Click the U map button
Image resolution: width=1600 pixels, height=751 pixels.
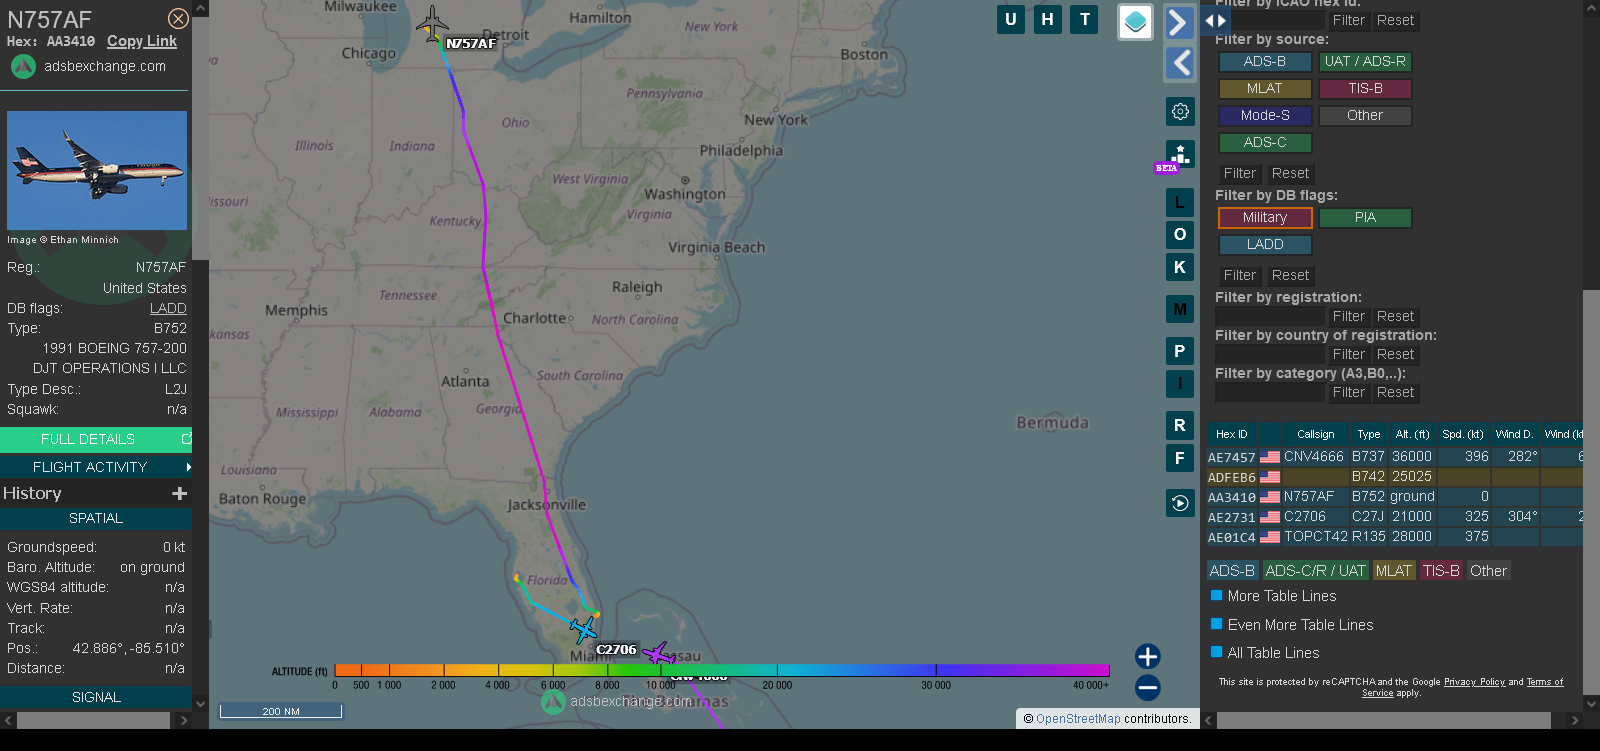pos(1011,19)
